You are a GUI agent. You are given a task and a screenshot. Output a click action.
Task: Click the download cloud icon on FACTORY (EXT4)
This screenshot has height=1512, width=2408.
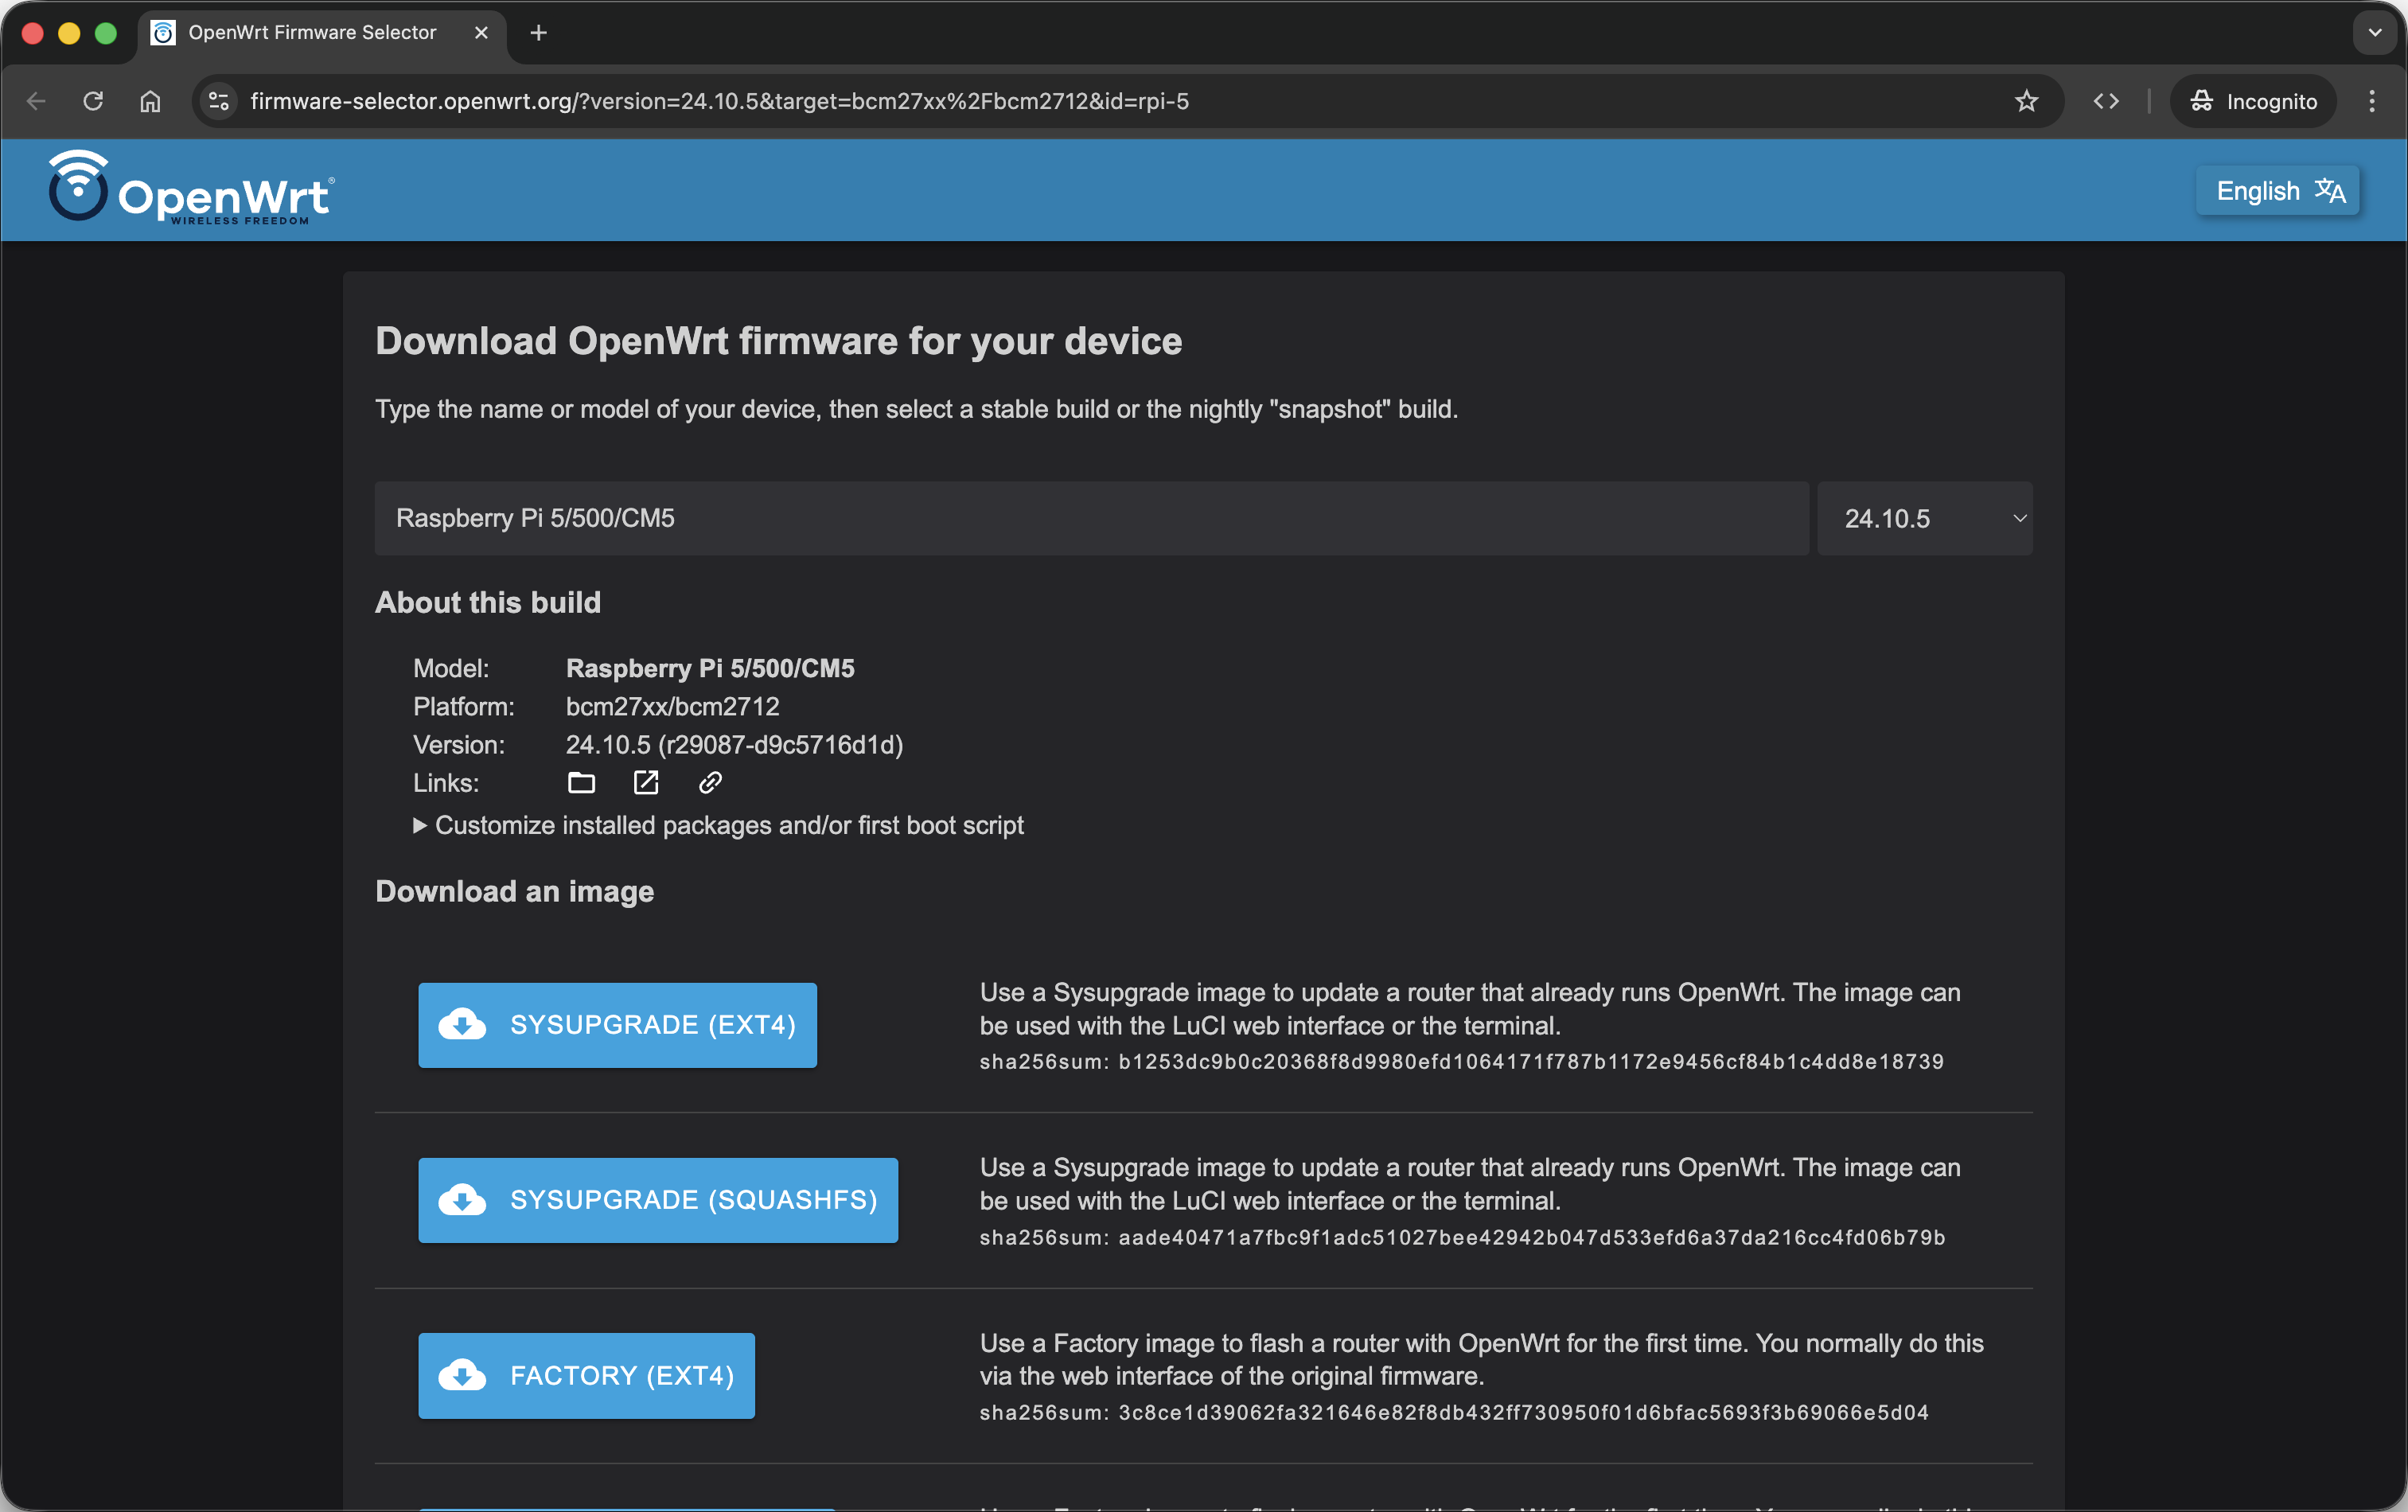click(x=461, y=1375)
